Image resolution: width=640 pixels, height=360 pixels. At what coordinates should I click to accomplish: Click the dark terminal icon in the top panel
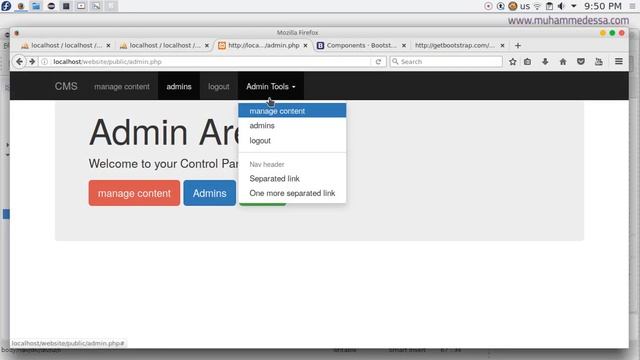66,6
